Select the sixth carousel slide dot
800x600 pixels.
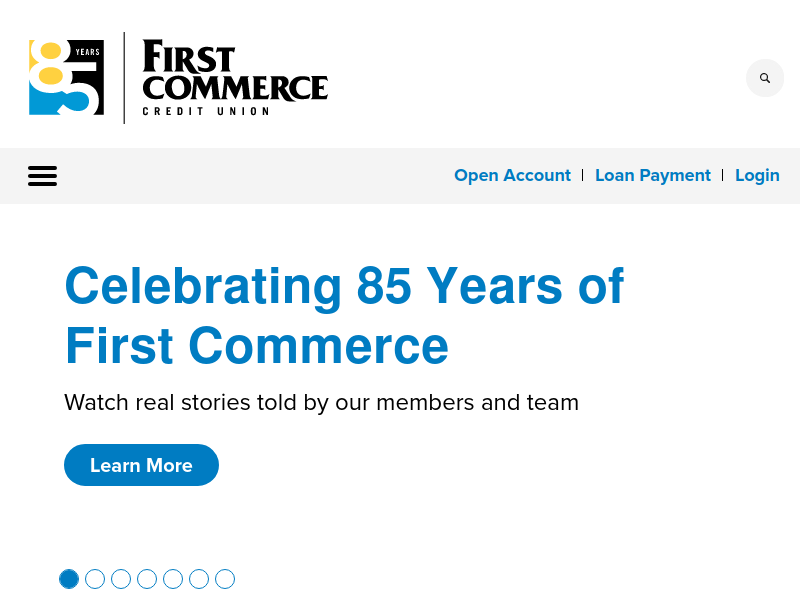tap(199, 579)
